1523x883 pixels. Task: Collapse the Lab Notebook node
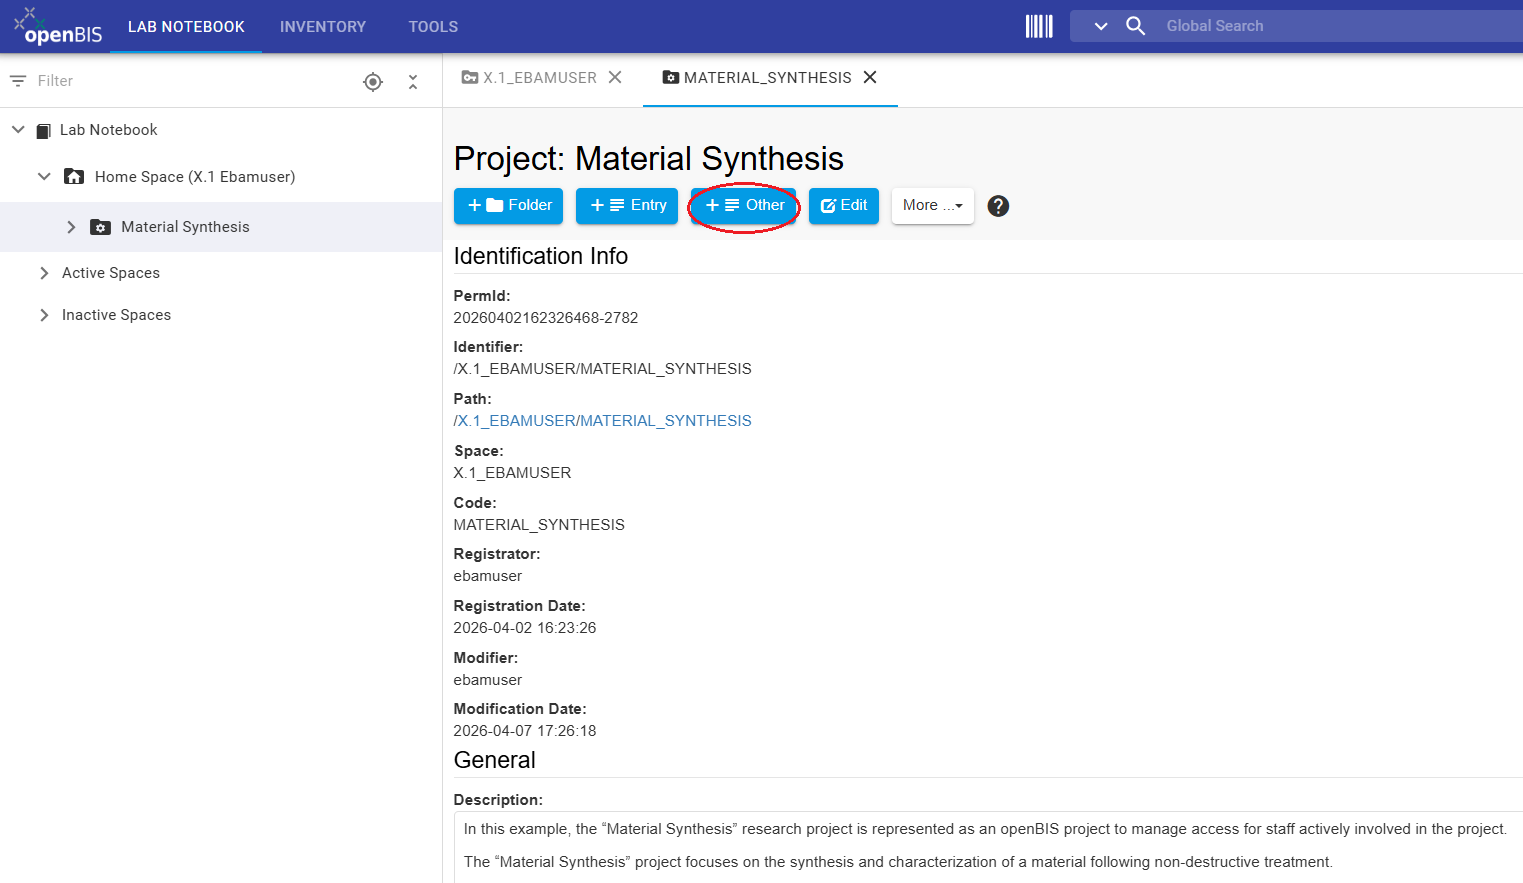click(x=18, y=130)
